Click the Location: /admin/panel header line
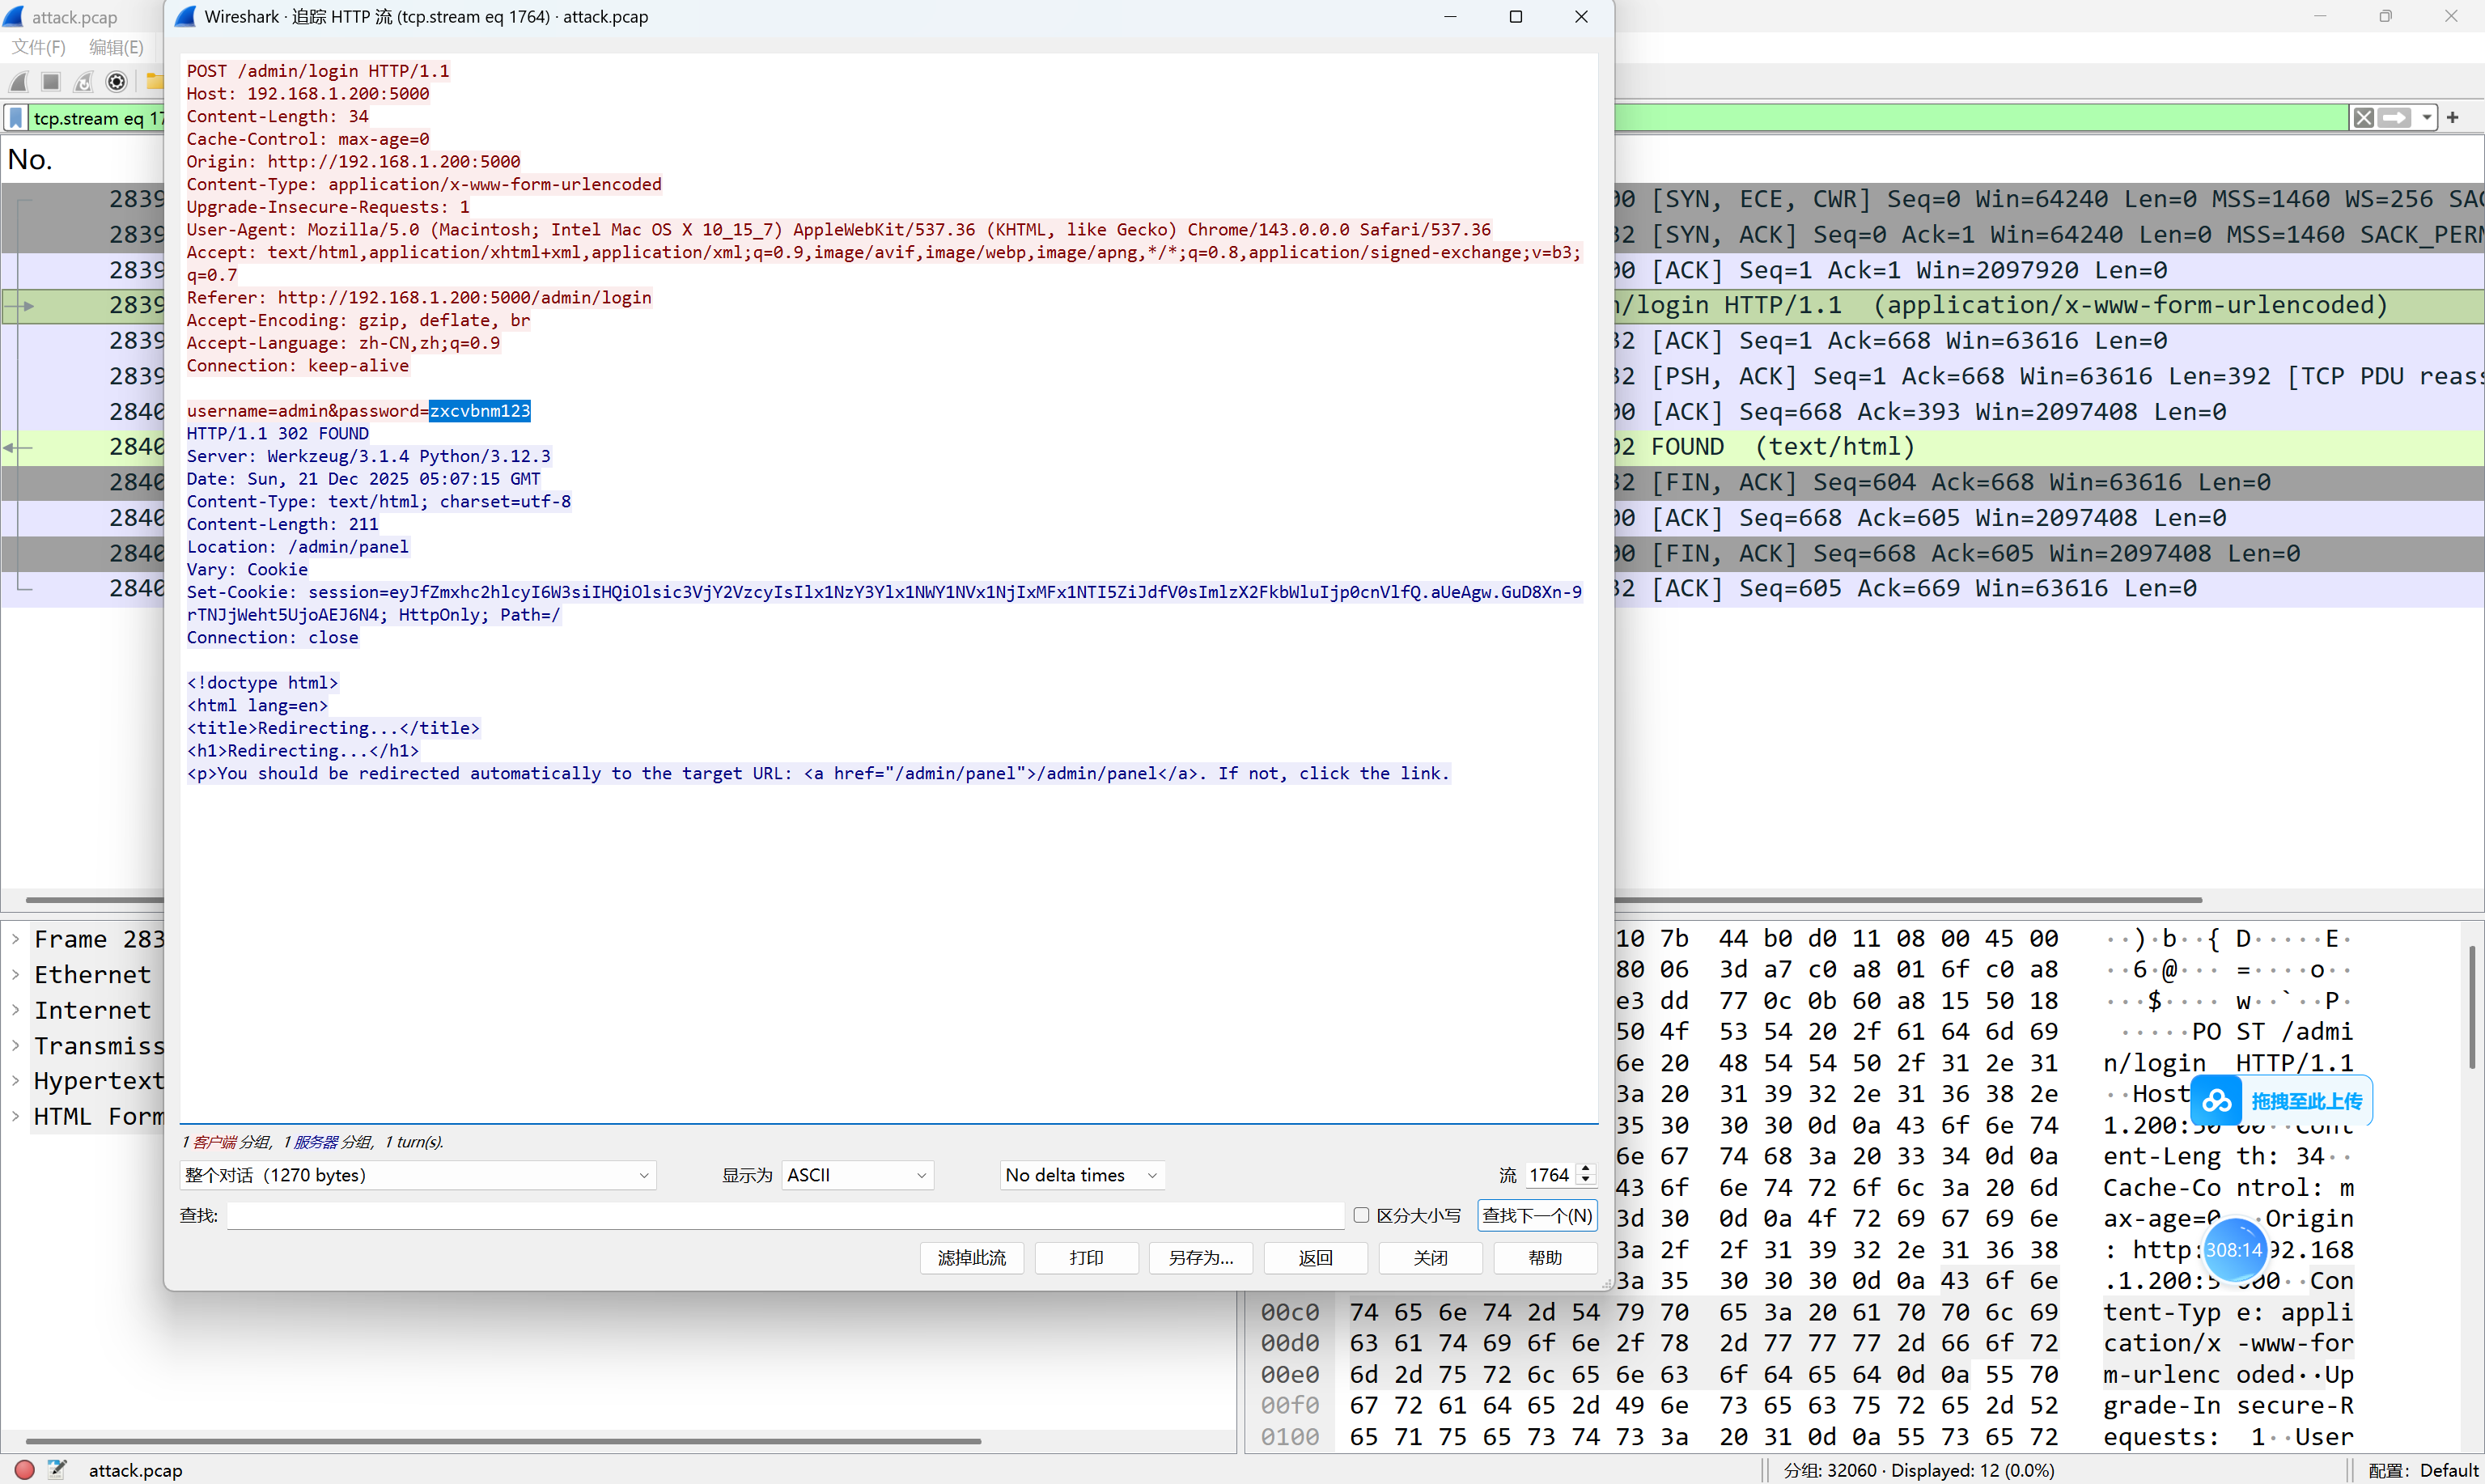The width and height of the screenshot is (2485, 1484). (x=297, y=547)
